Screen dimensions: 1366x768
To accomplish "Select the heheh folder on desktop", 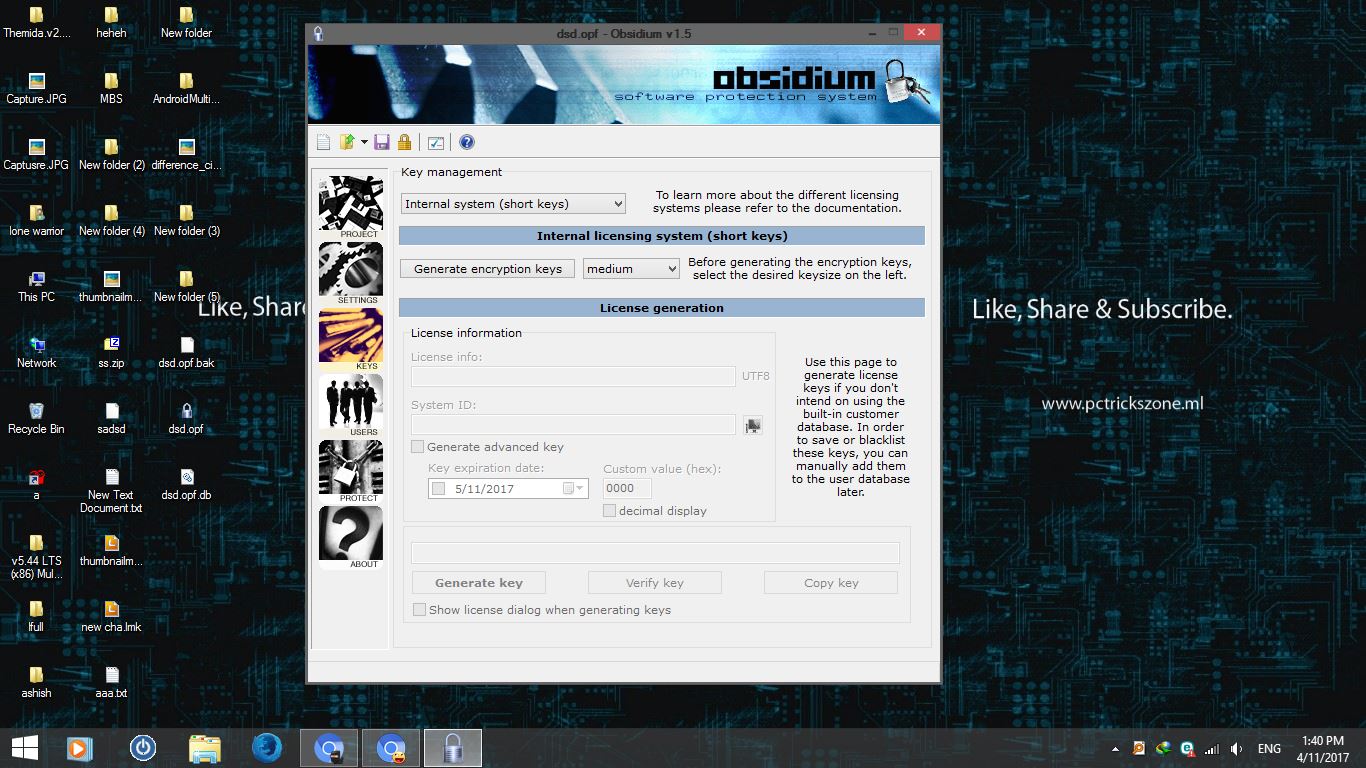I will tap(111, 22).
